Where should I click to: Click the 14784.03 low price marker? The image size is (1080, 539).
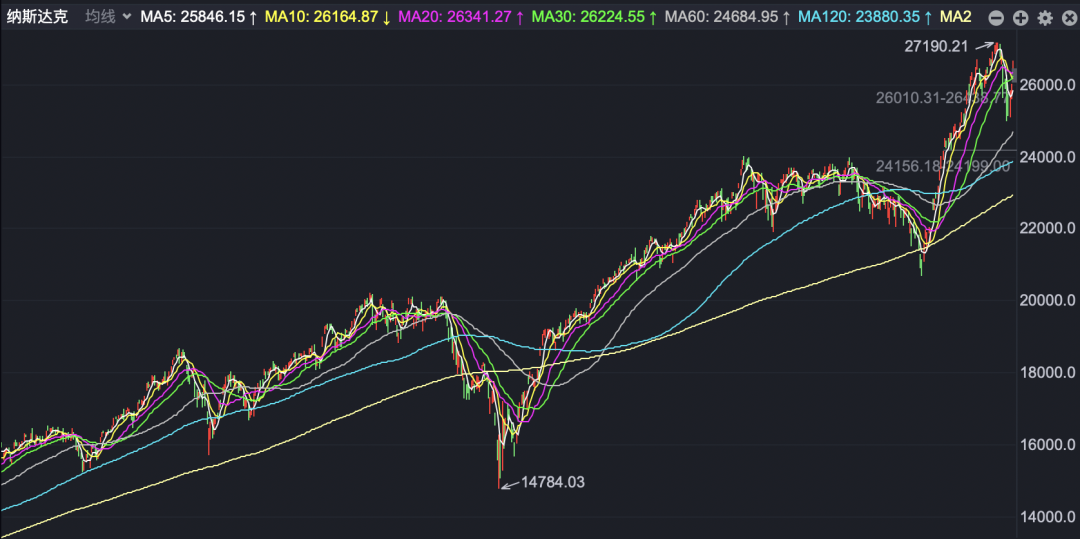pos(552,483)
